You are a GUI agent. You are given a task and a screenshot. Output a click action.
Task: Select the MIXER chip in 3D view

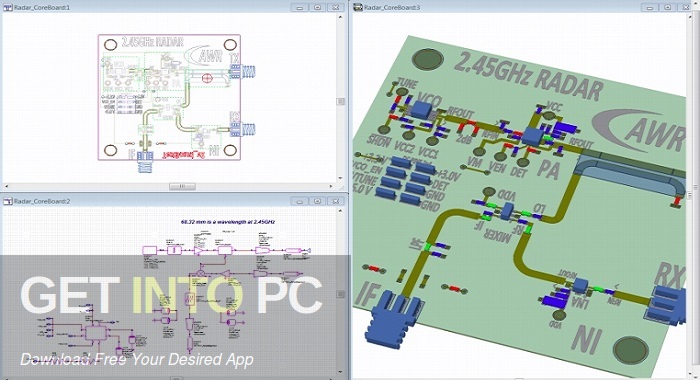click(508, 211)
